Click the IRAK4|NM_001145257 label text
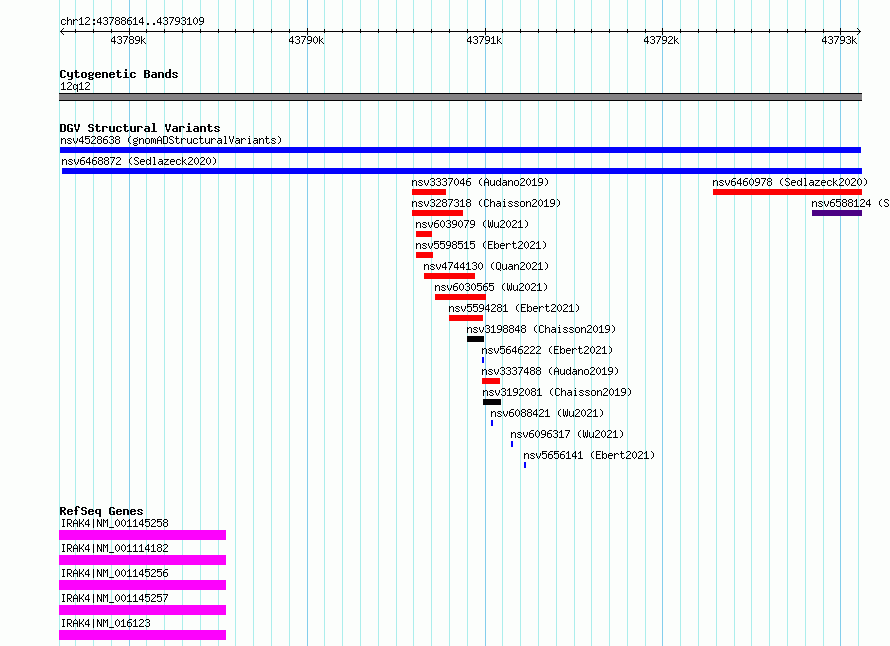Screen dimensions: 890x646 115,598
